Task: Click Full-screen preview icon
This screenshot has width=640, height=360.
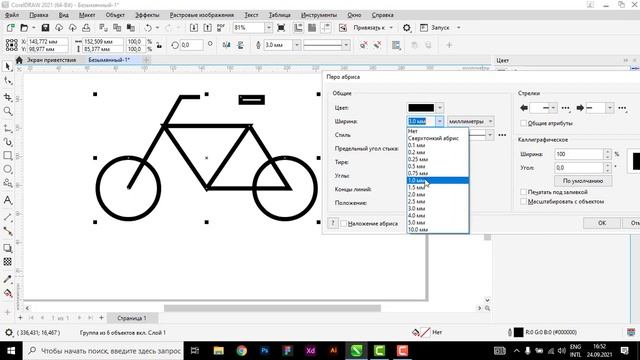Action: coord(281,28)
